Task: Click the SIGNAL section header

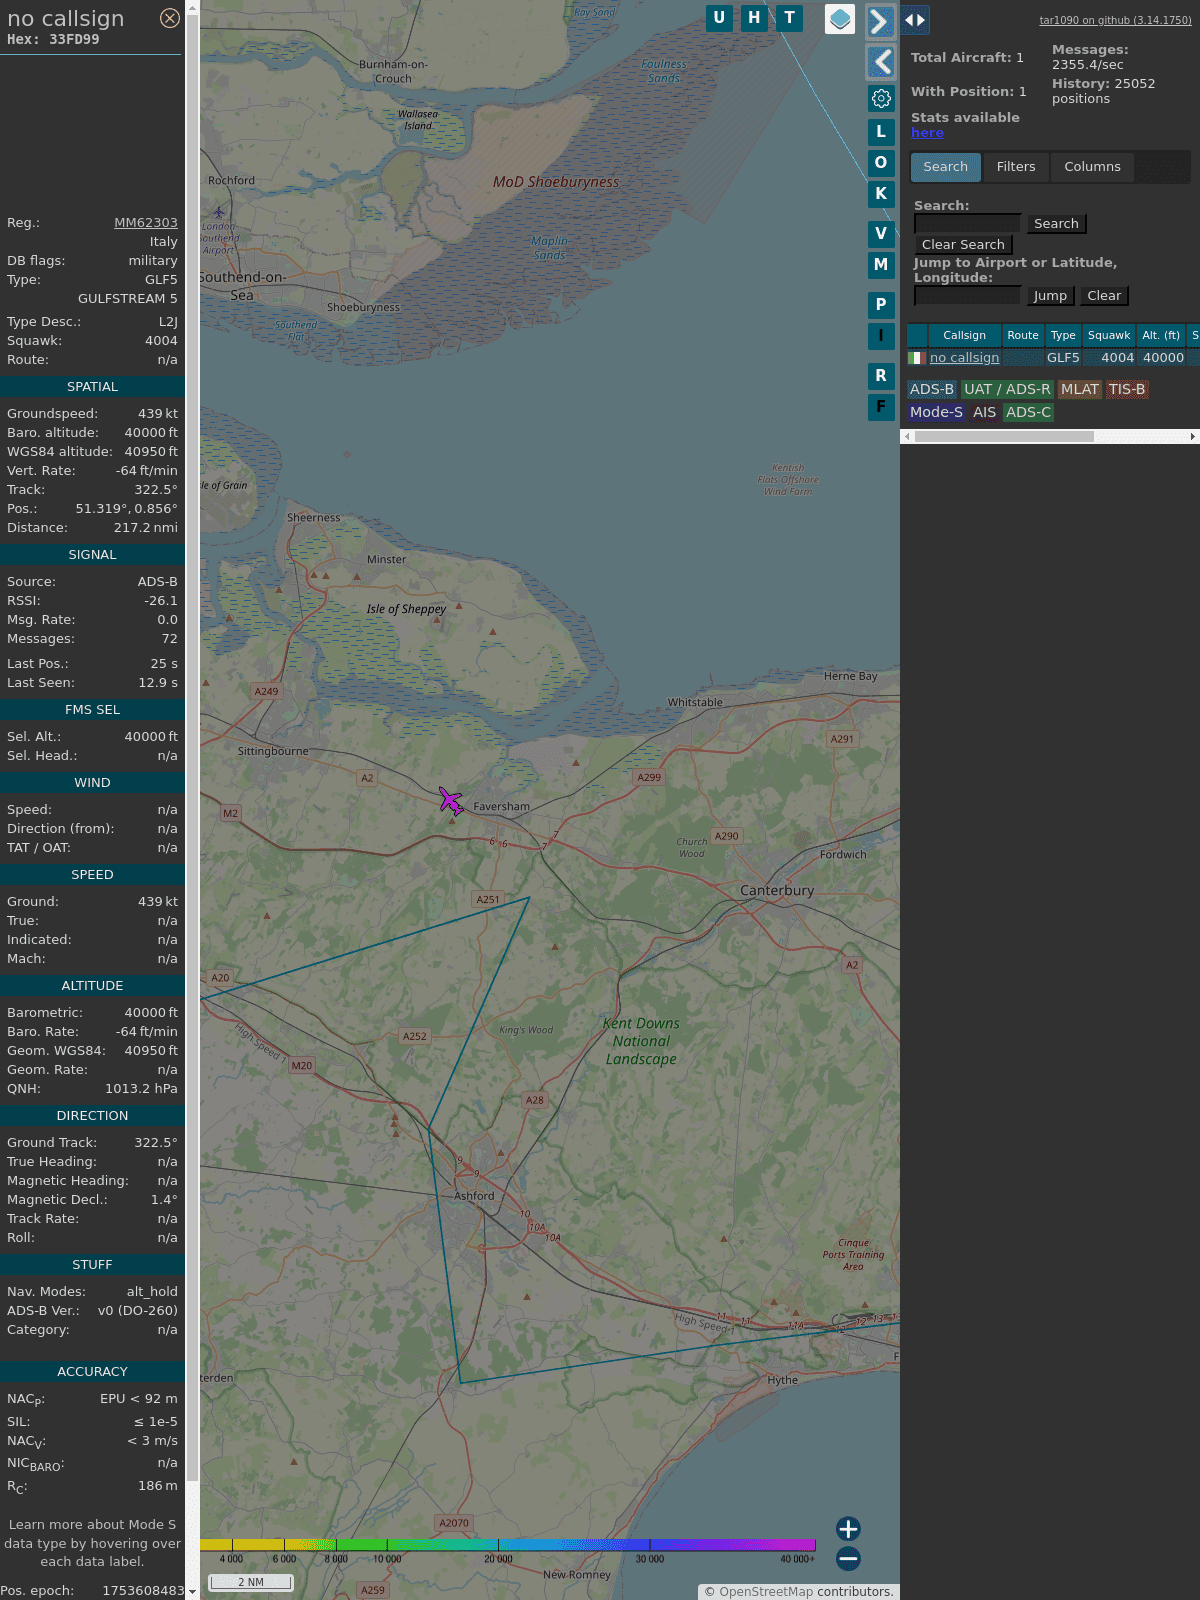Action: point(92,555)
